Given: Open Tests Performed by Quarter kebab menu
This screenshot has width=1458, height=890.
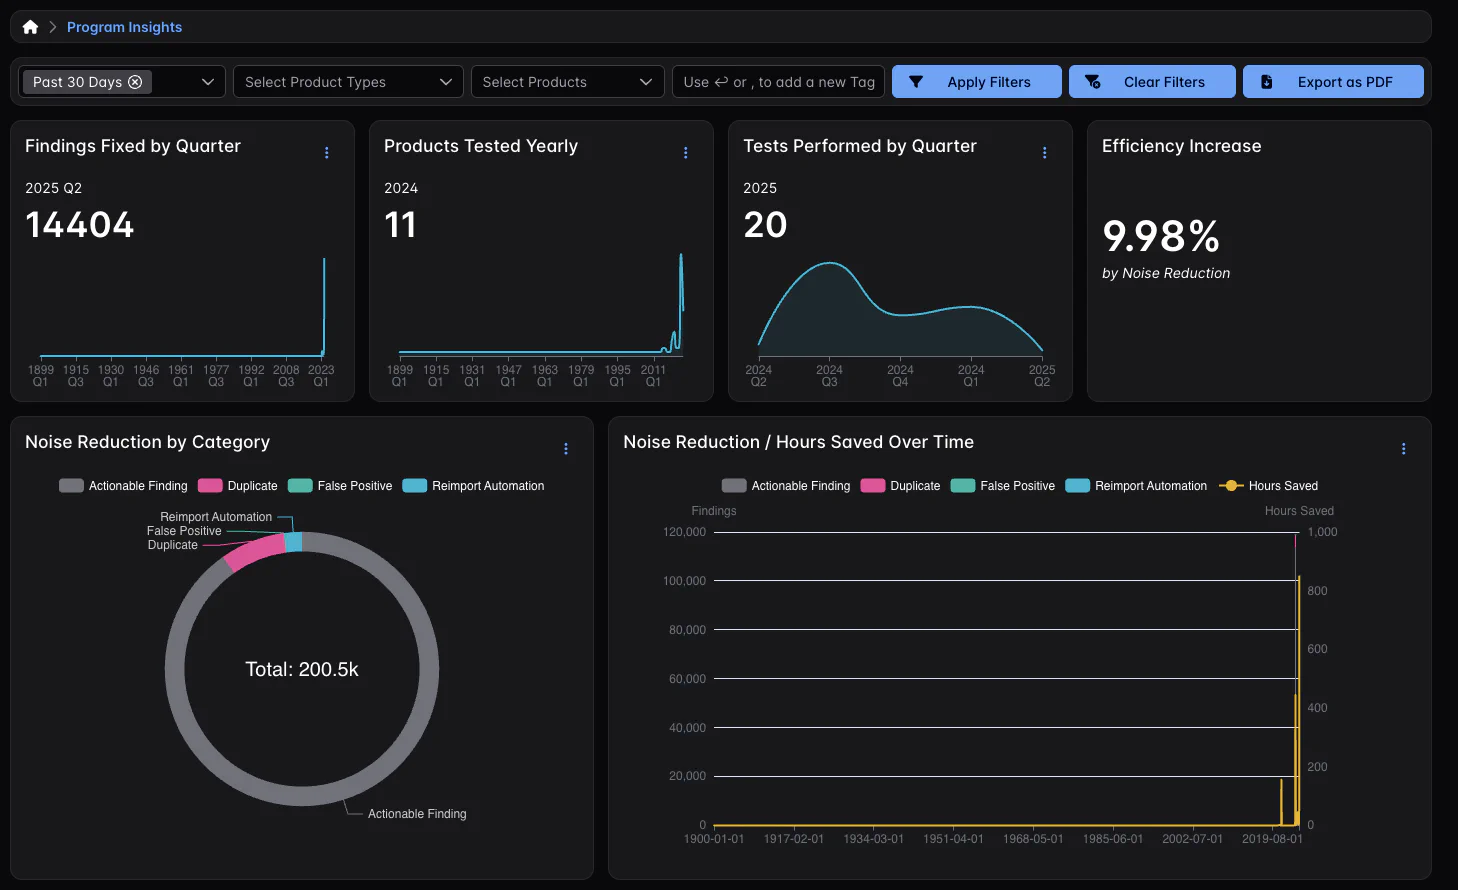Looking at the screenshot, I should 1044,153.
